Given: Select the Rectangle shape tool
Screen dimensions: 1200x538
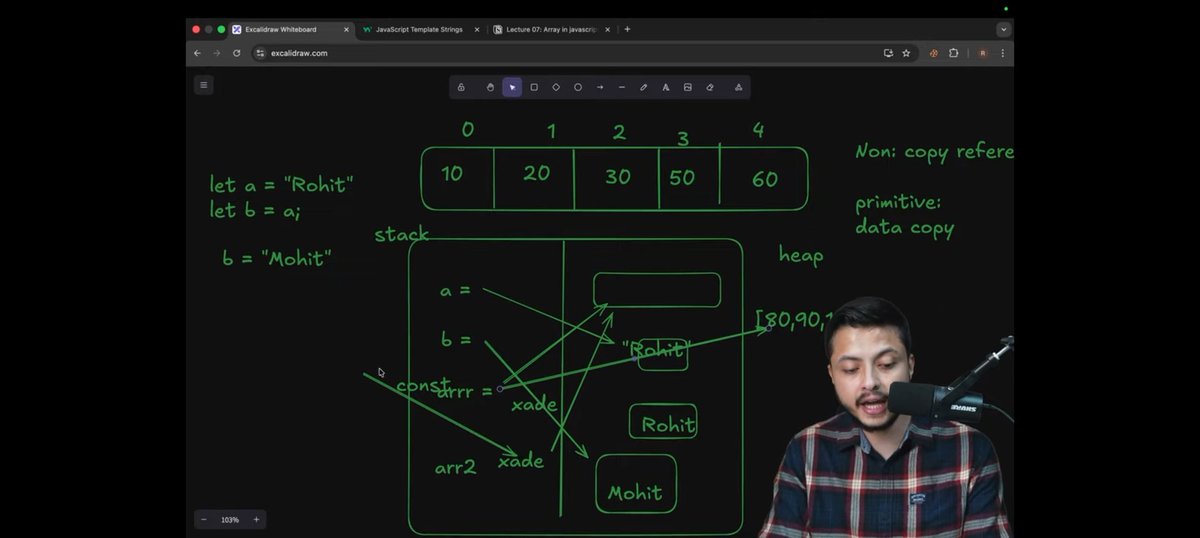Looking at the screenshot, I should pos(534,87).
